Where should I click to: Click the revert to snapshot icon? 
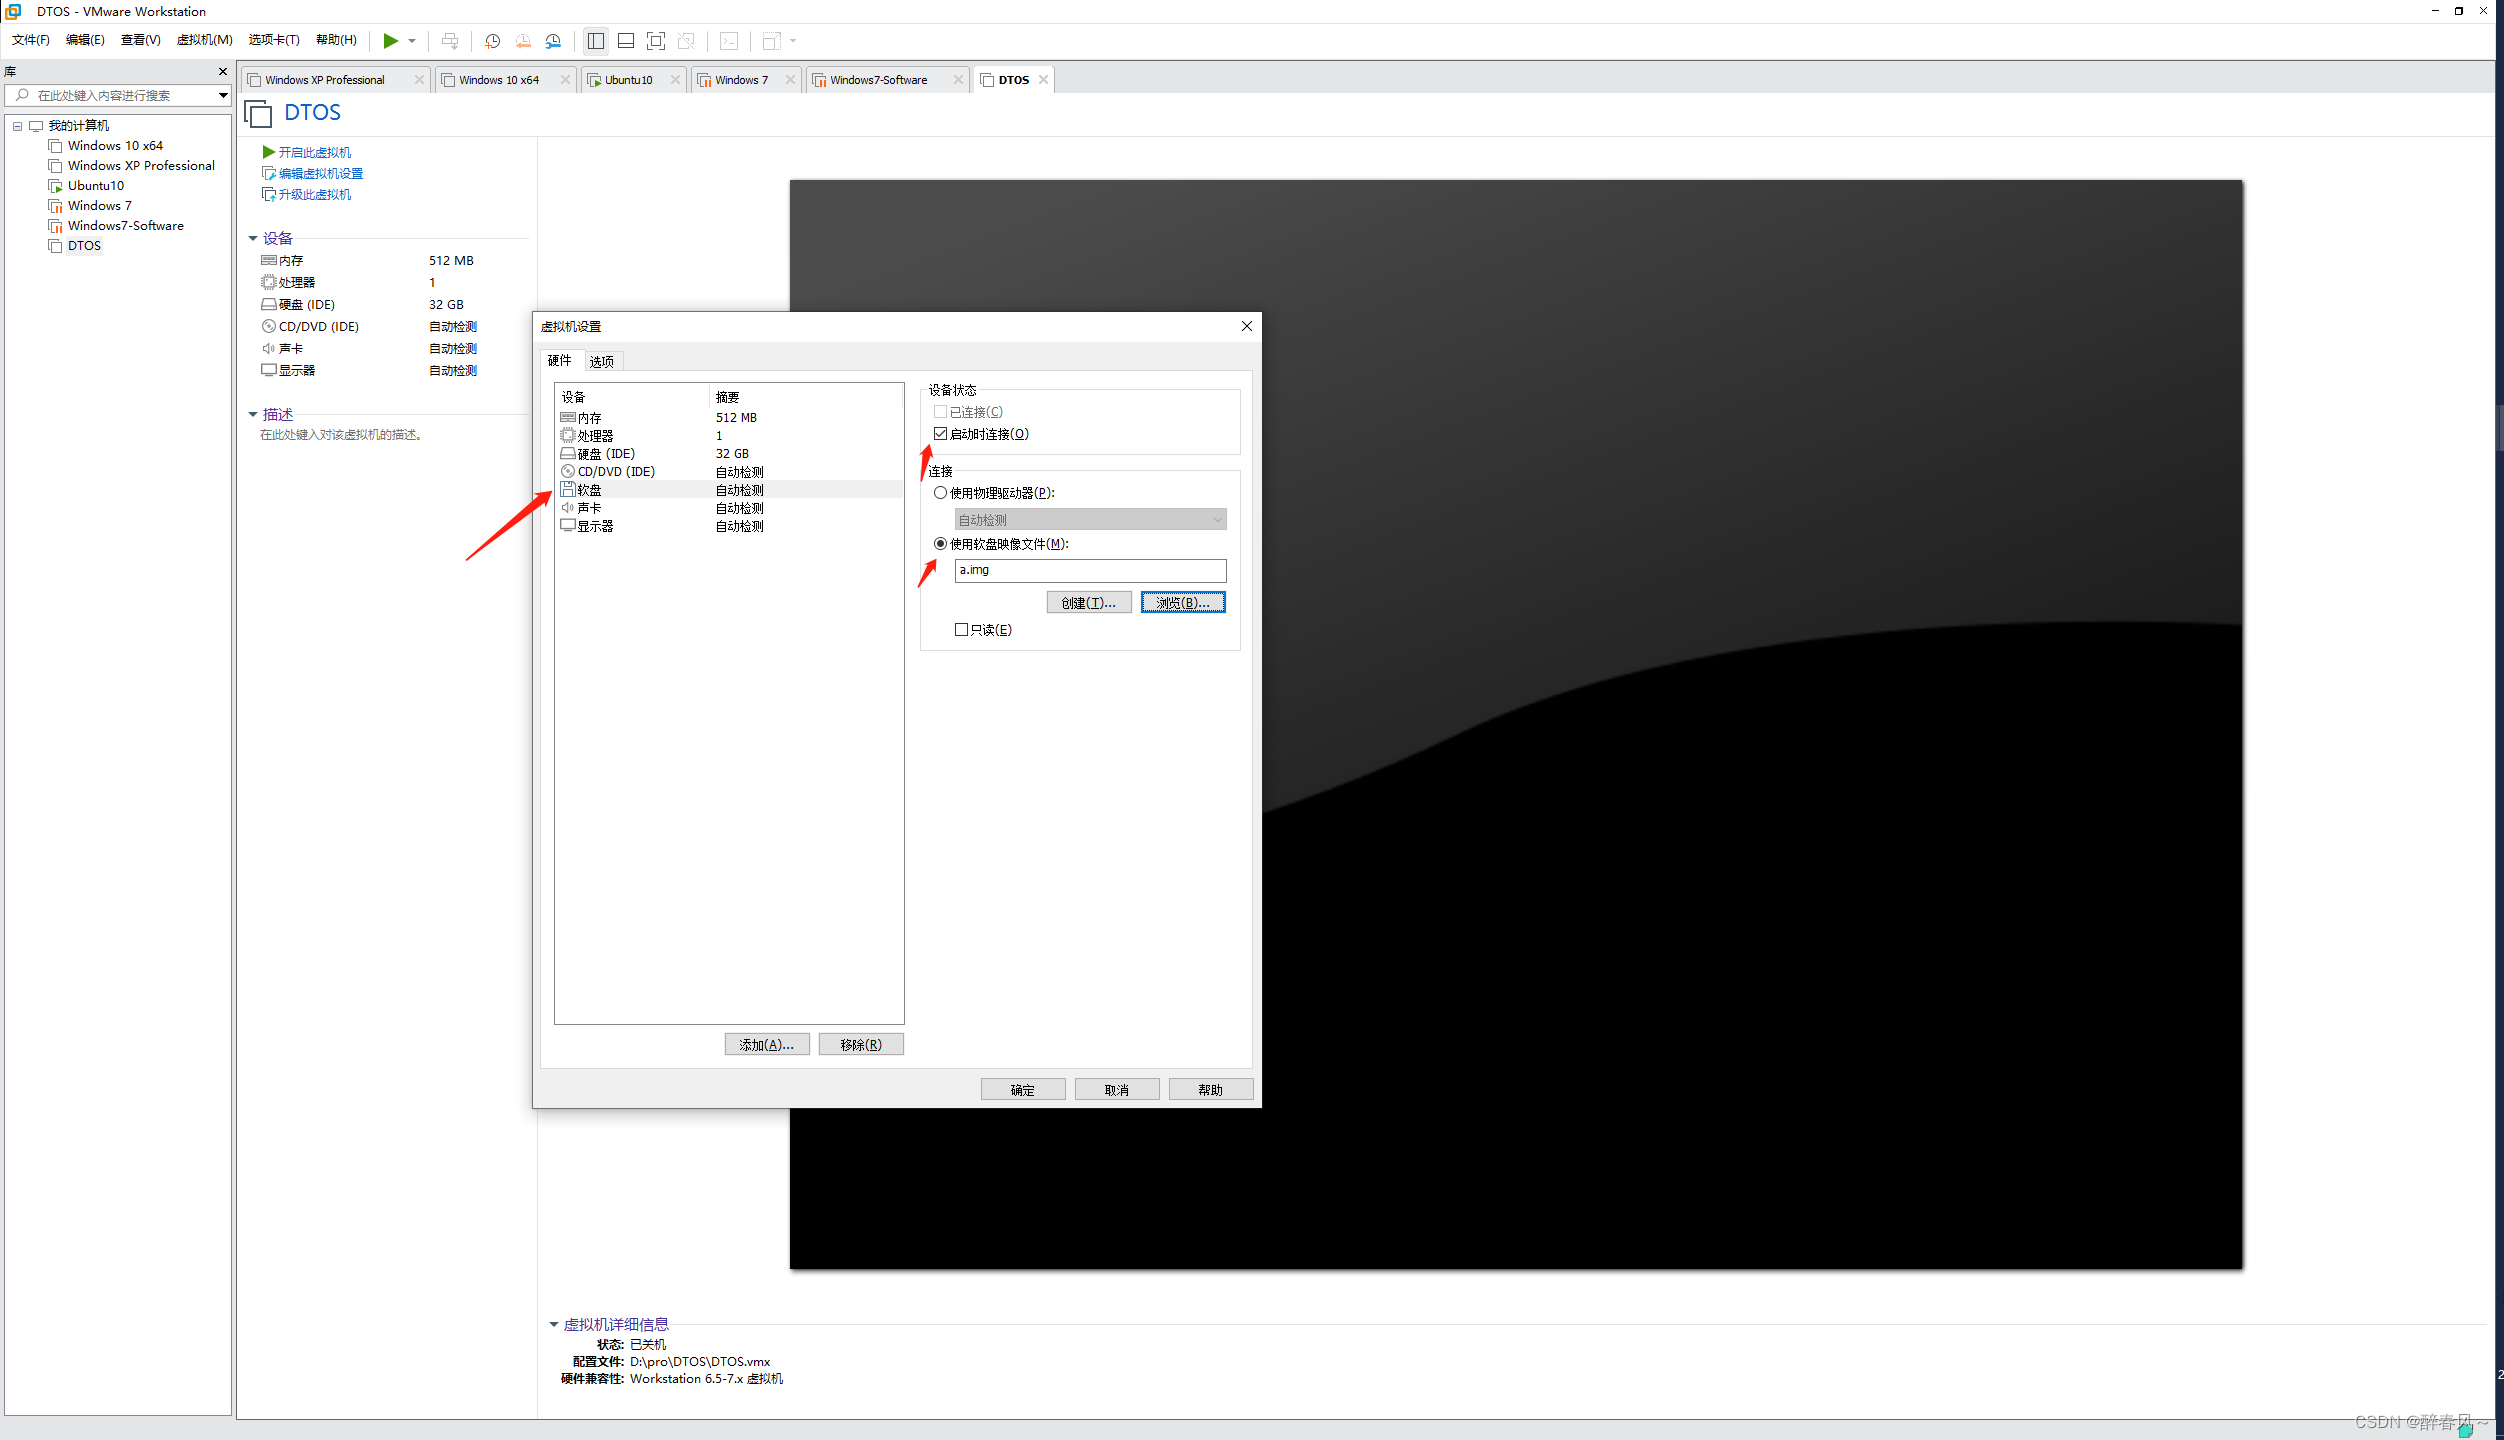[x=523, y=41]
